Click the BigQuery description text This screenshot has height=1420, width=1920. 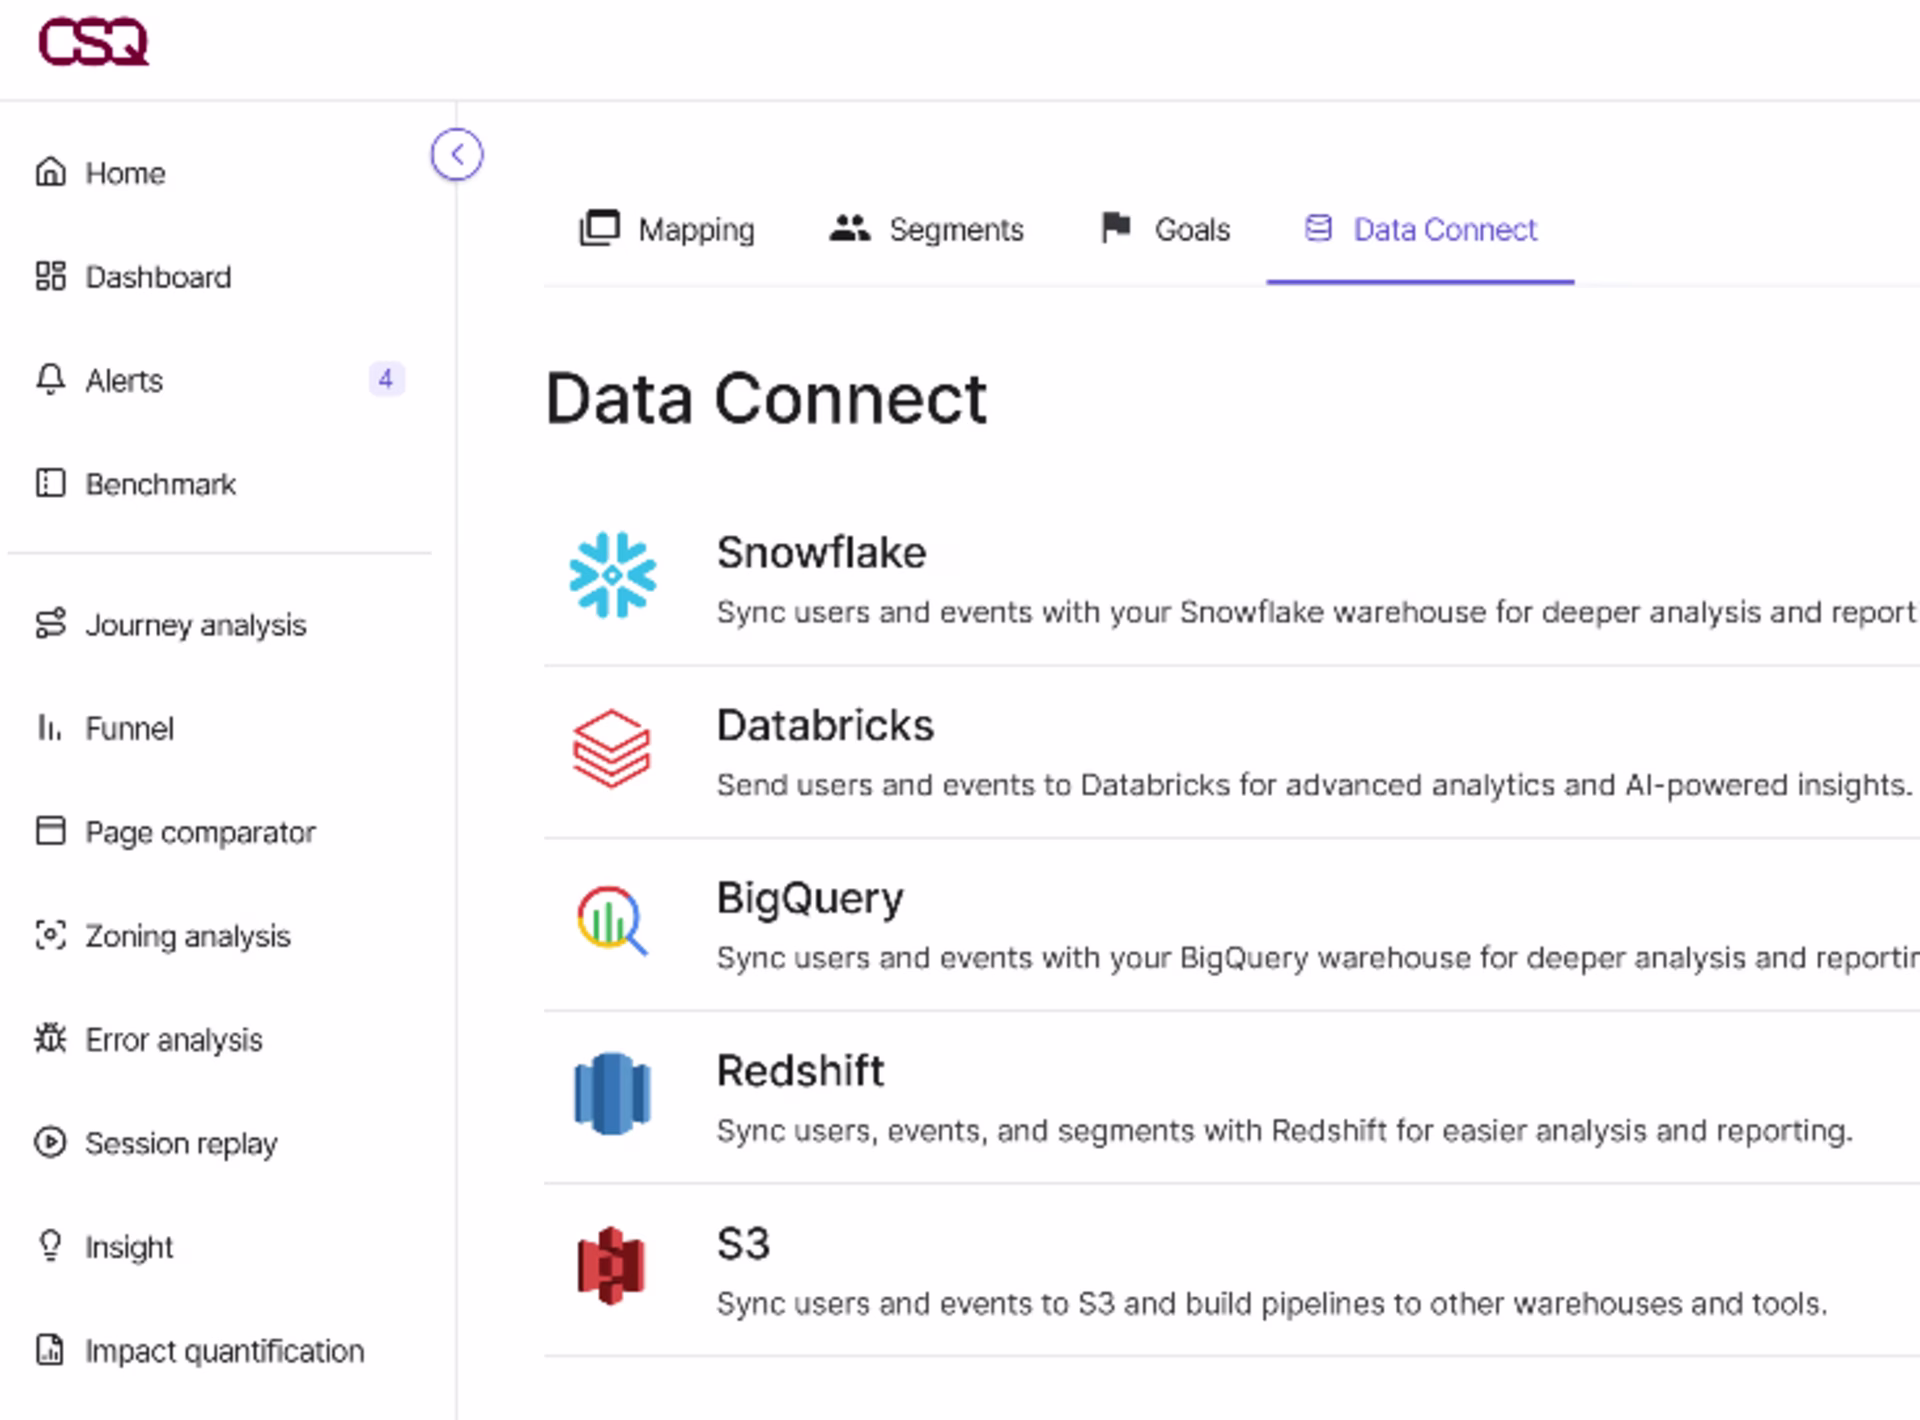pos(1317,958)
